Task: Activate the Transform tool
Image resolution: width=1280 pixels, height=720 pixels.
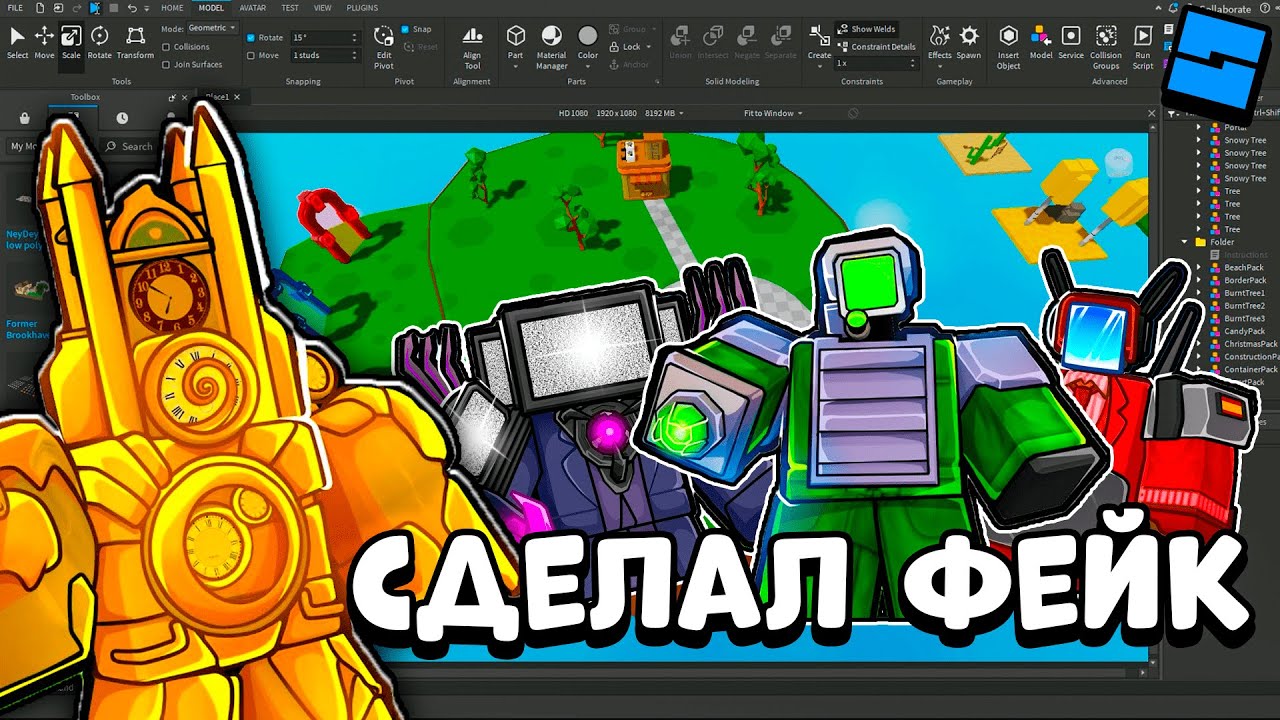Action: coord(134,42)
